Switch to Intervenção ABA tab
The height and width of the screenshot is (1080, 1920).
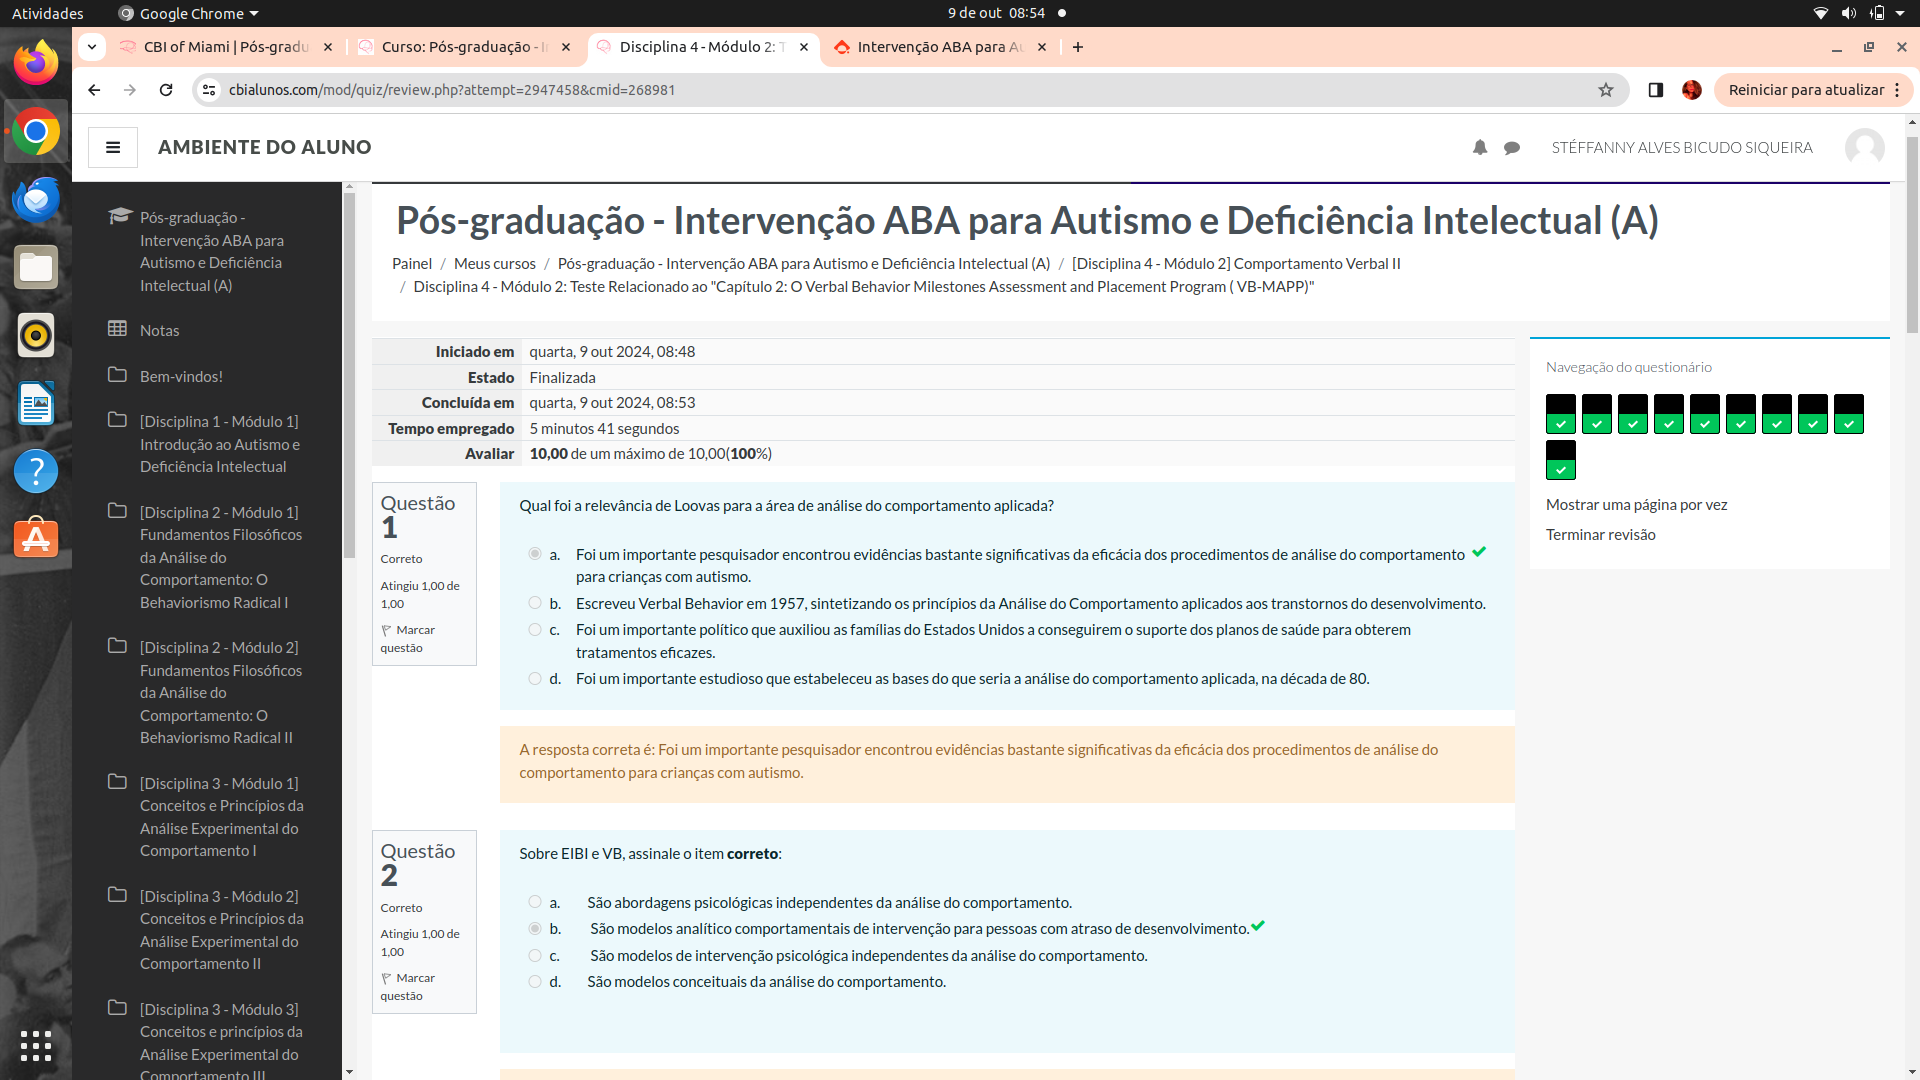click(x=938, y=47)
